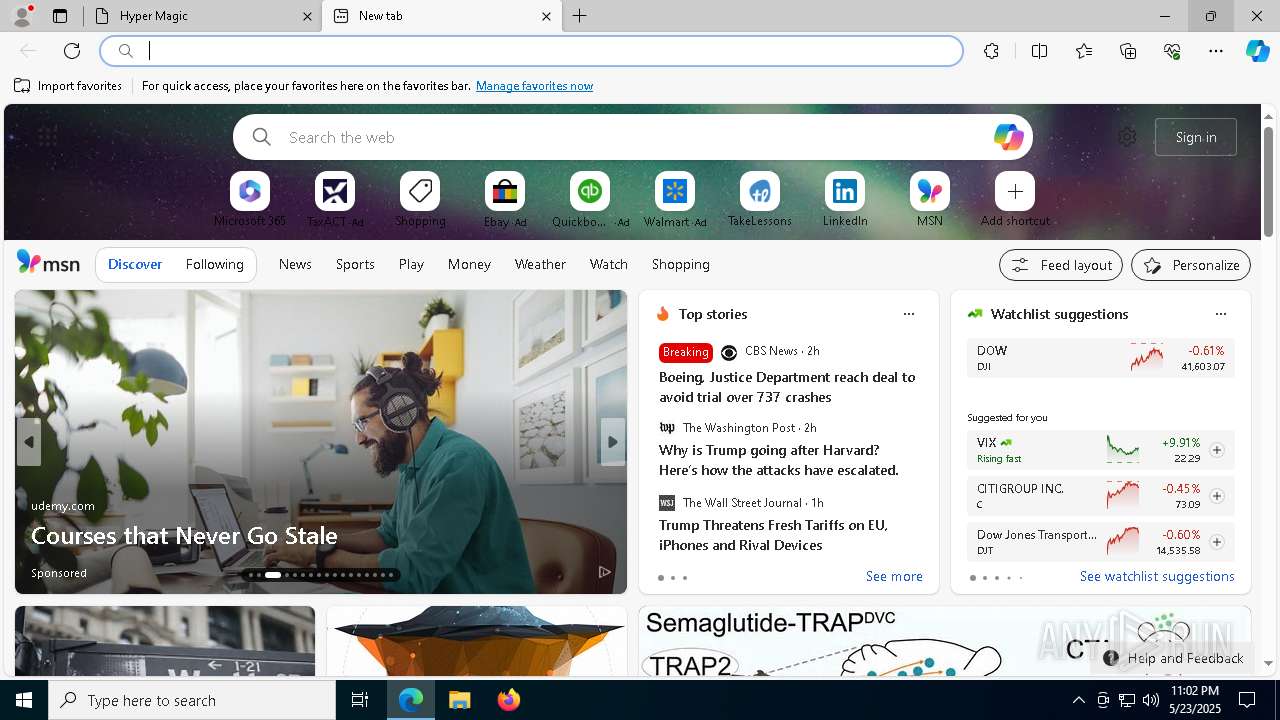1280x720 pixels.
Task: Show hidden icons in system tray
Action: tap(1078, 700)
